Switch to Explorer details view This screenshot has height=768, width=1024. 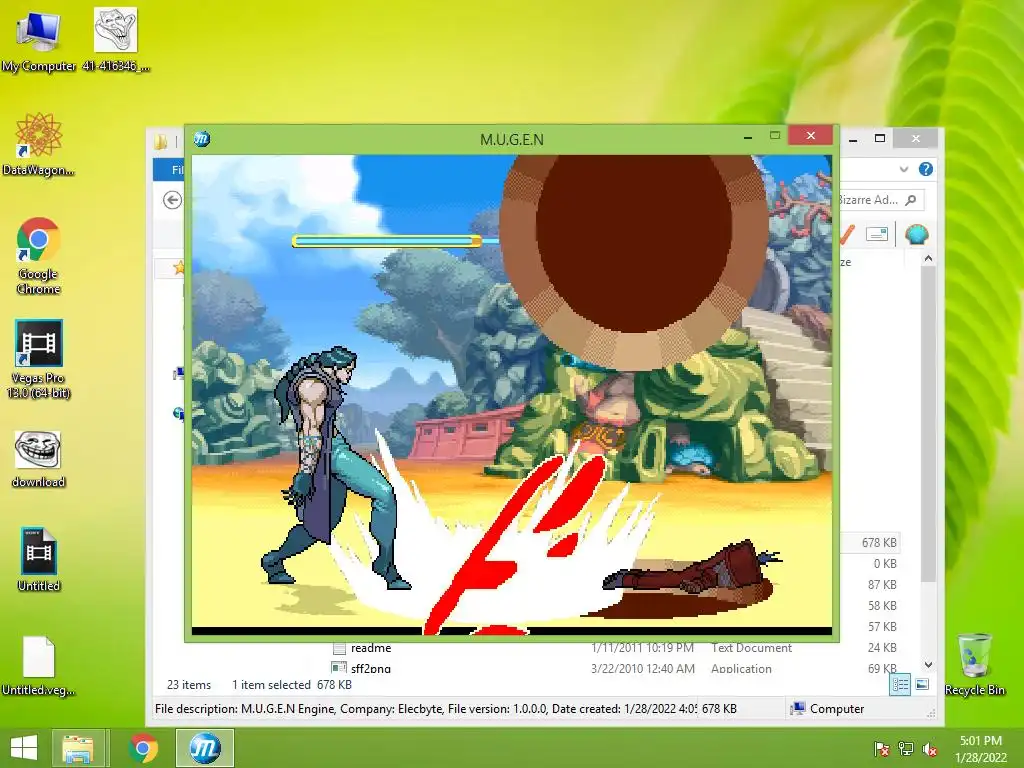point(900,684)
